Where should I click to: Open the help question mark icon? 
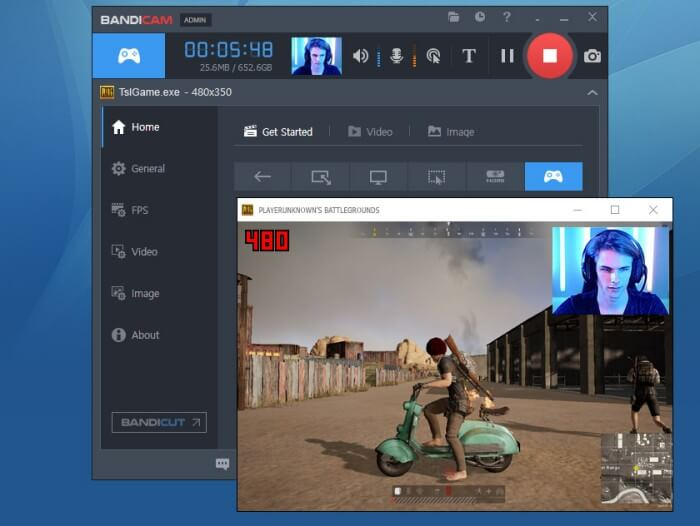(507, 17)
